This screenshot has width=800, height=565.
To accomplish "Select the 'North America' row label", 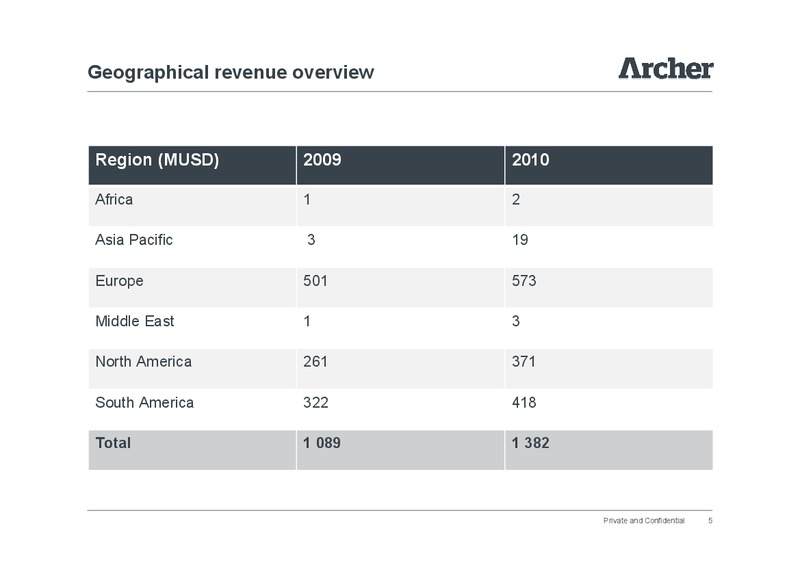I will click(x=143, y=361).
